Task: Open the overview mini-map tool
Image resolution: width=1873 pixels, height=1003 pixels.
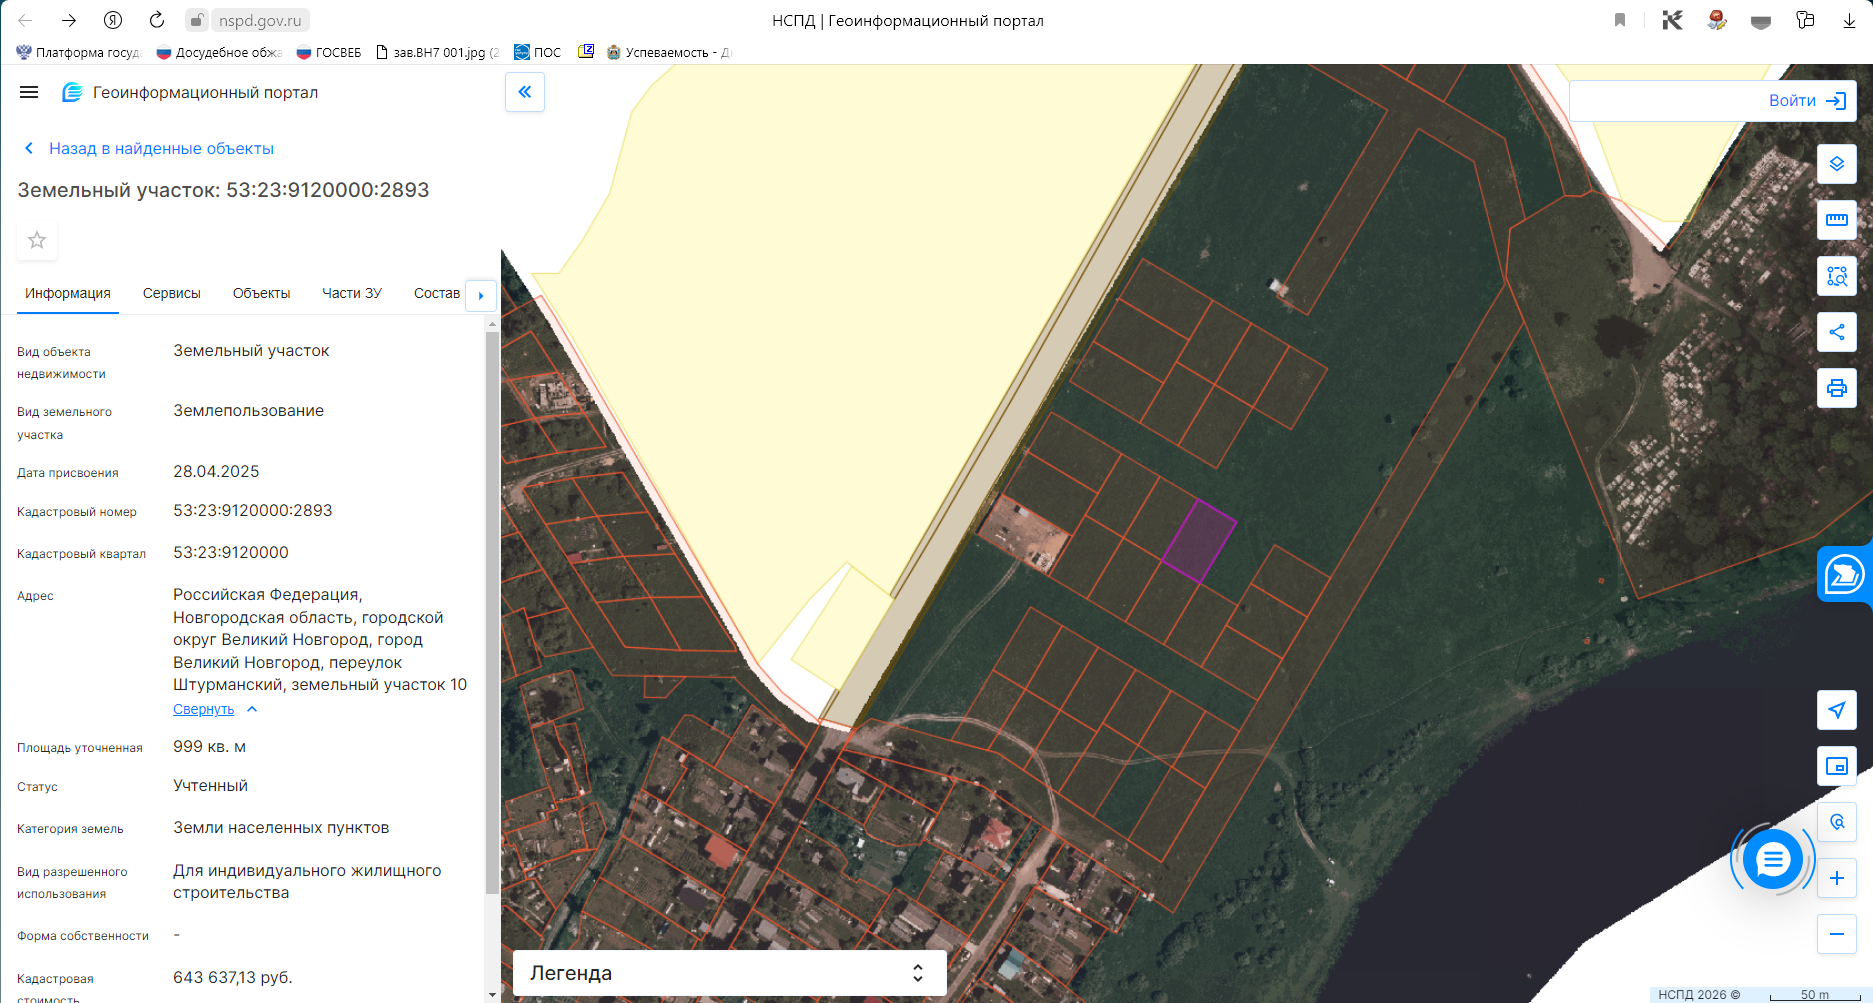Action: coord(1837,766)
